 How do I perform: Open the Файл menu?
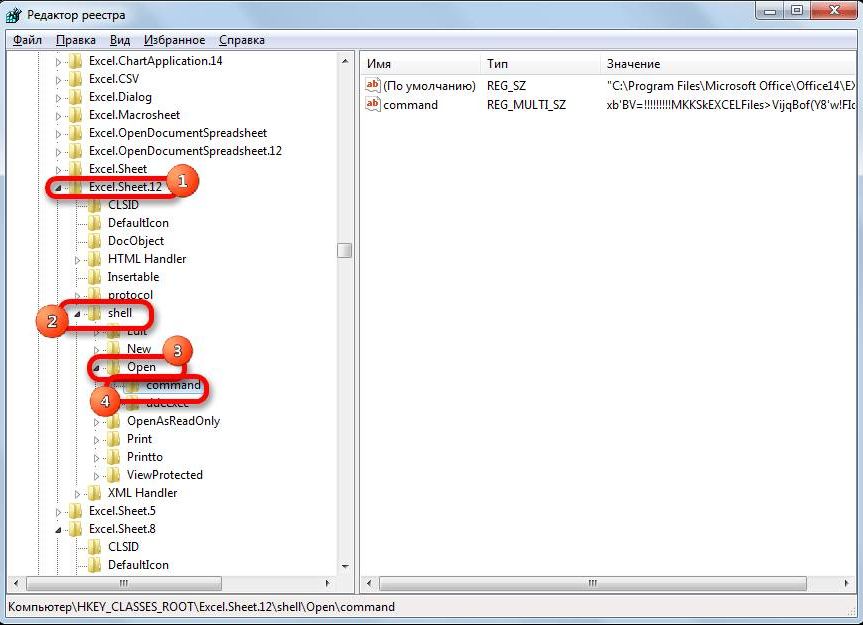coord(27,40)
